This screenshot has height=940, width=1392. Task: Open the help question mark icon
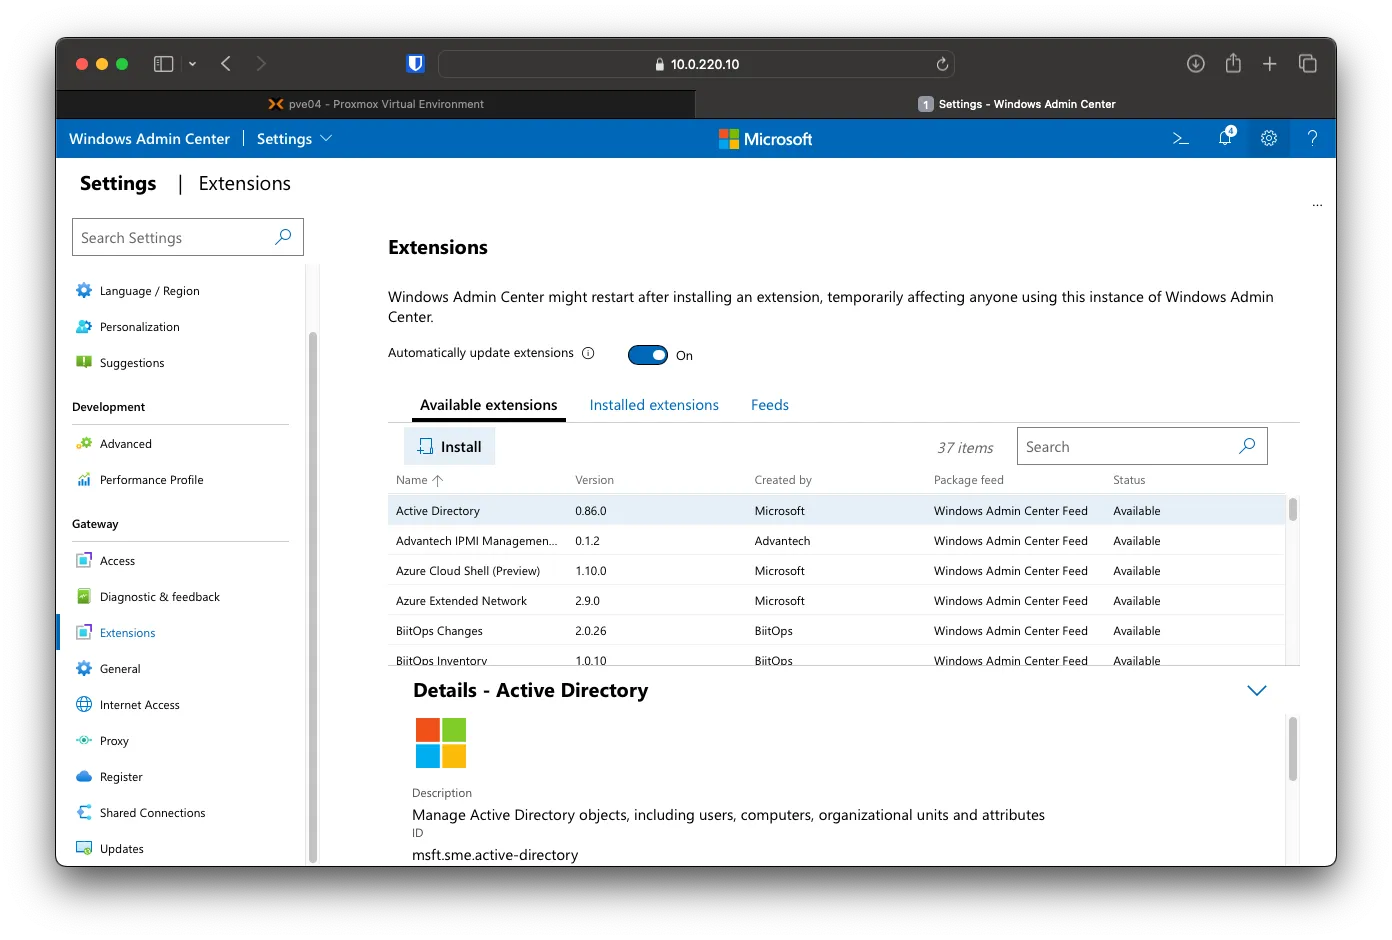(1312, 139)
